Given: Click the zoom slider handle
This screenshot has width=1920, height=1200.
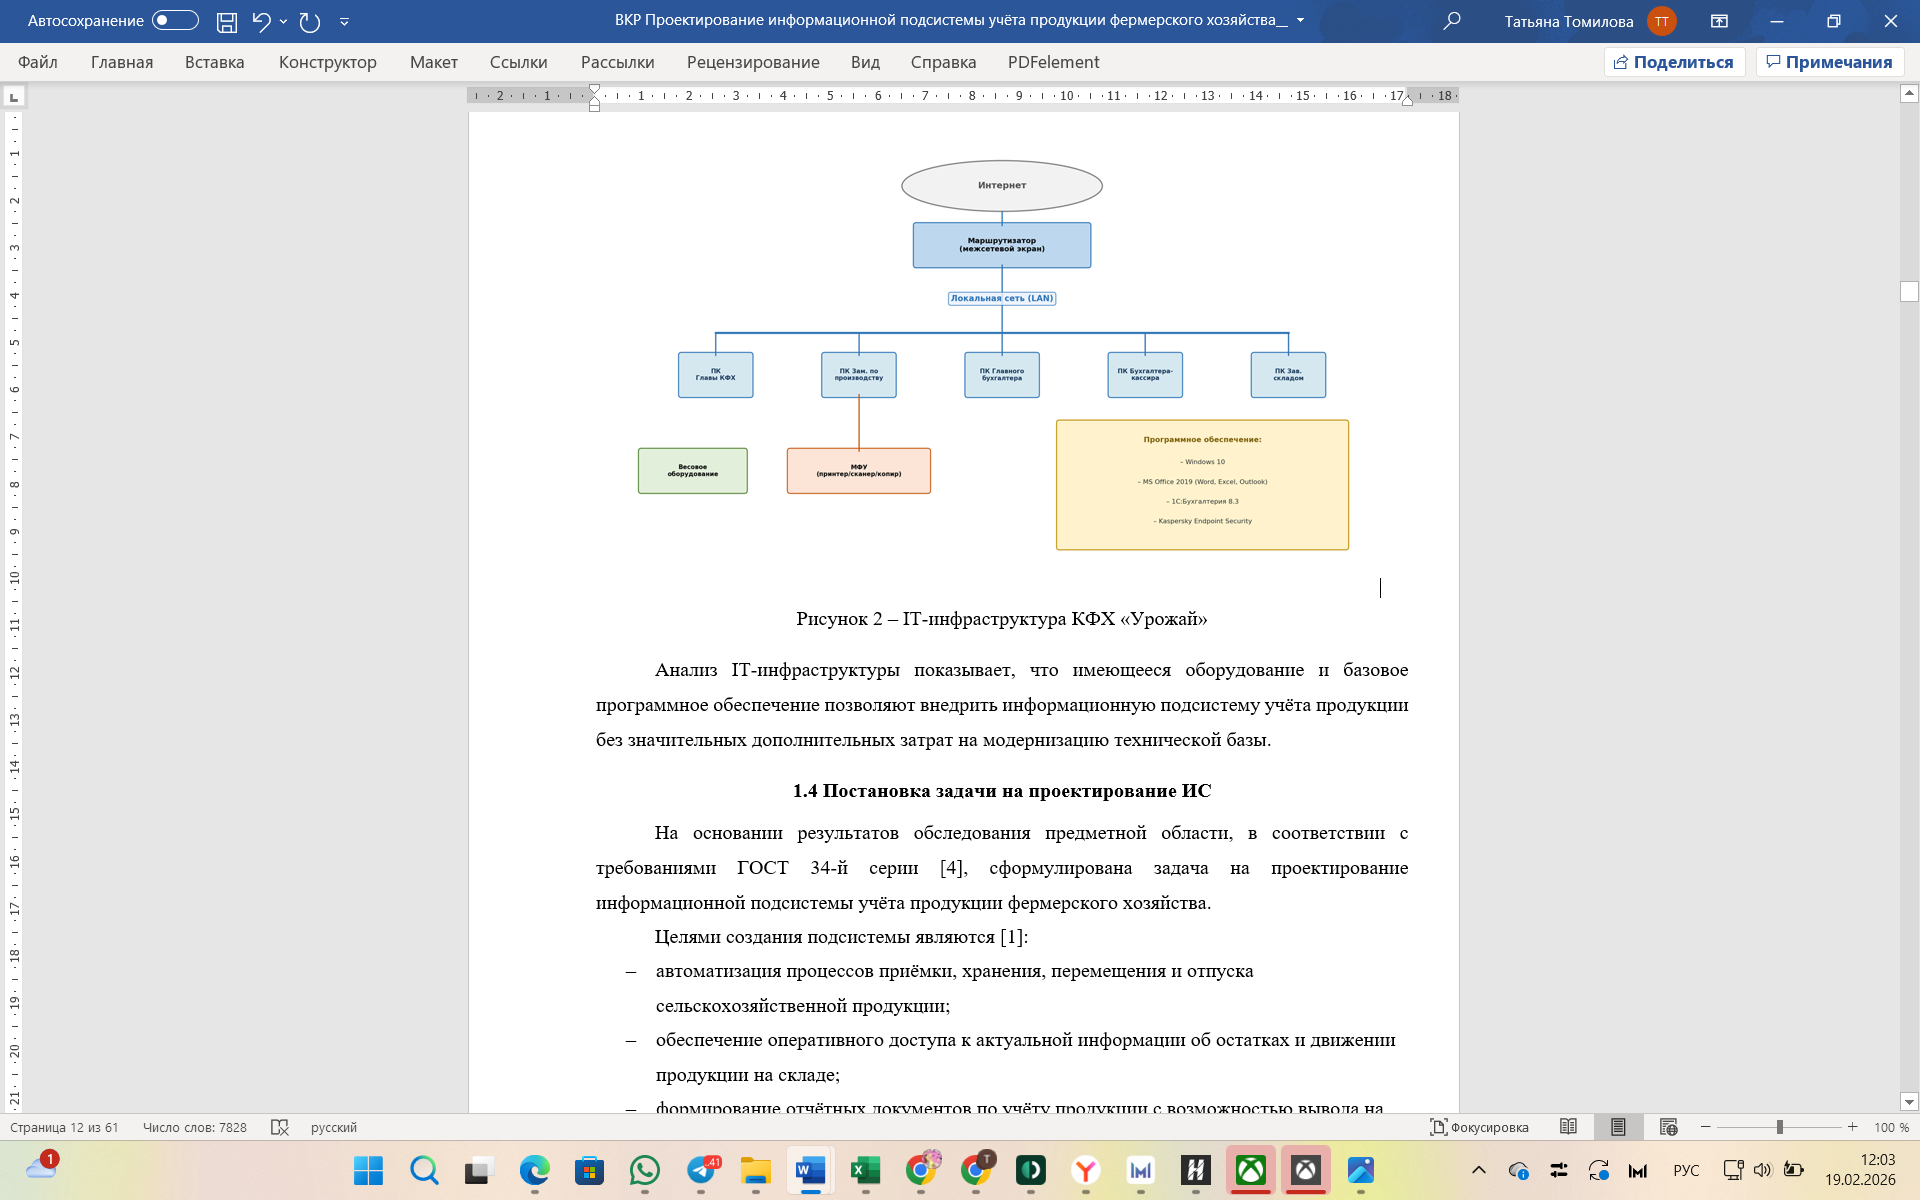Looking at the screenshot, I should [1779, 1127].
